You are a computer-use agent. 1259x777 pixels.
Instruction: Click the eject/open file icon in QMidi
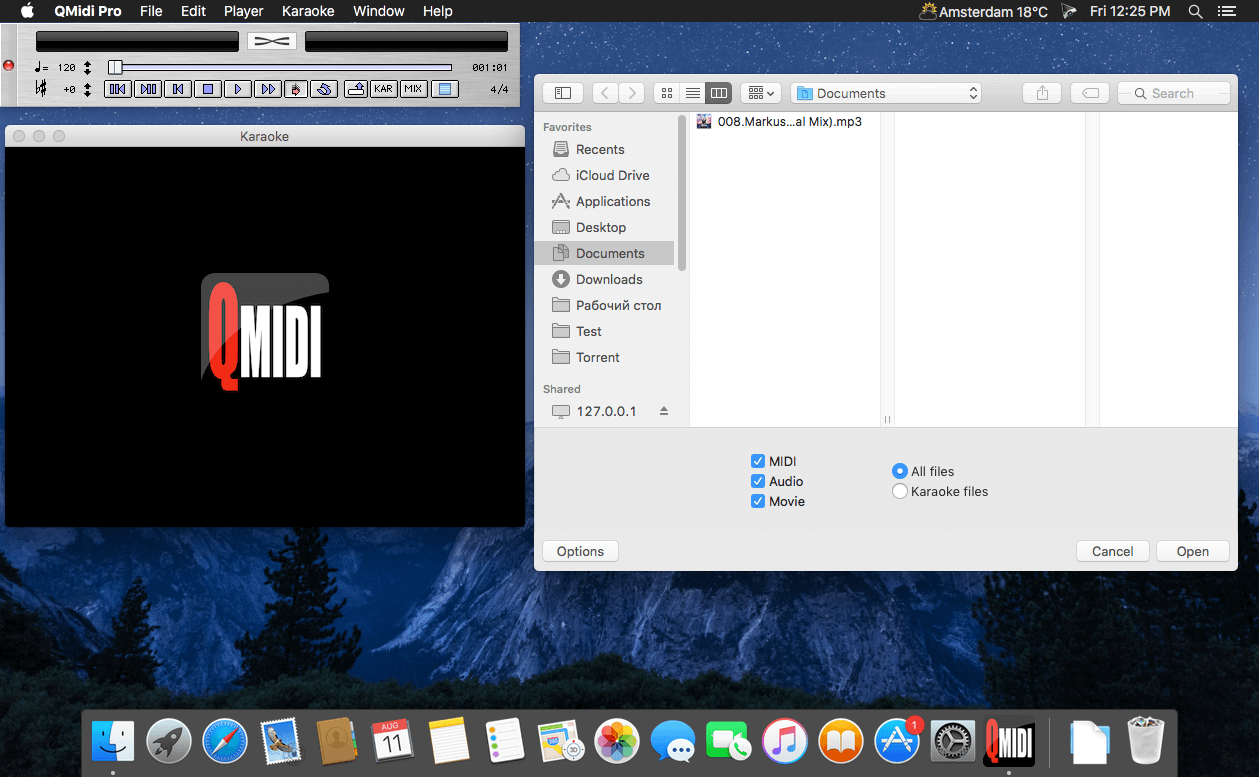pos(355,89)
